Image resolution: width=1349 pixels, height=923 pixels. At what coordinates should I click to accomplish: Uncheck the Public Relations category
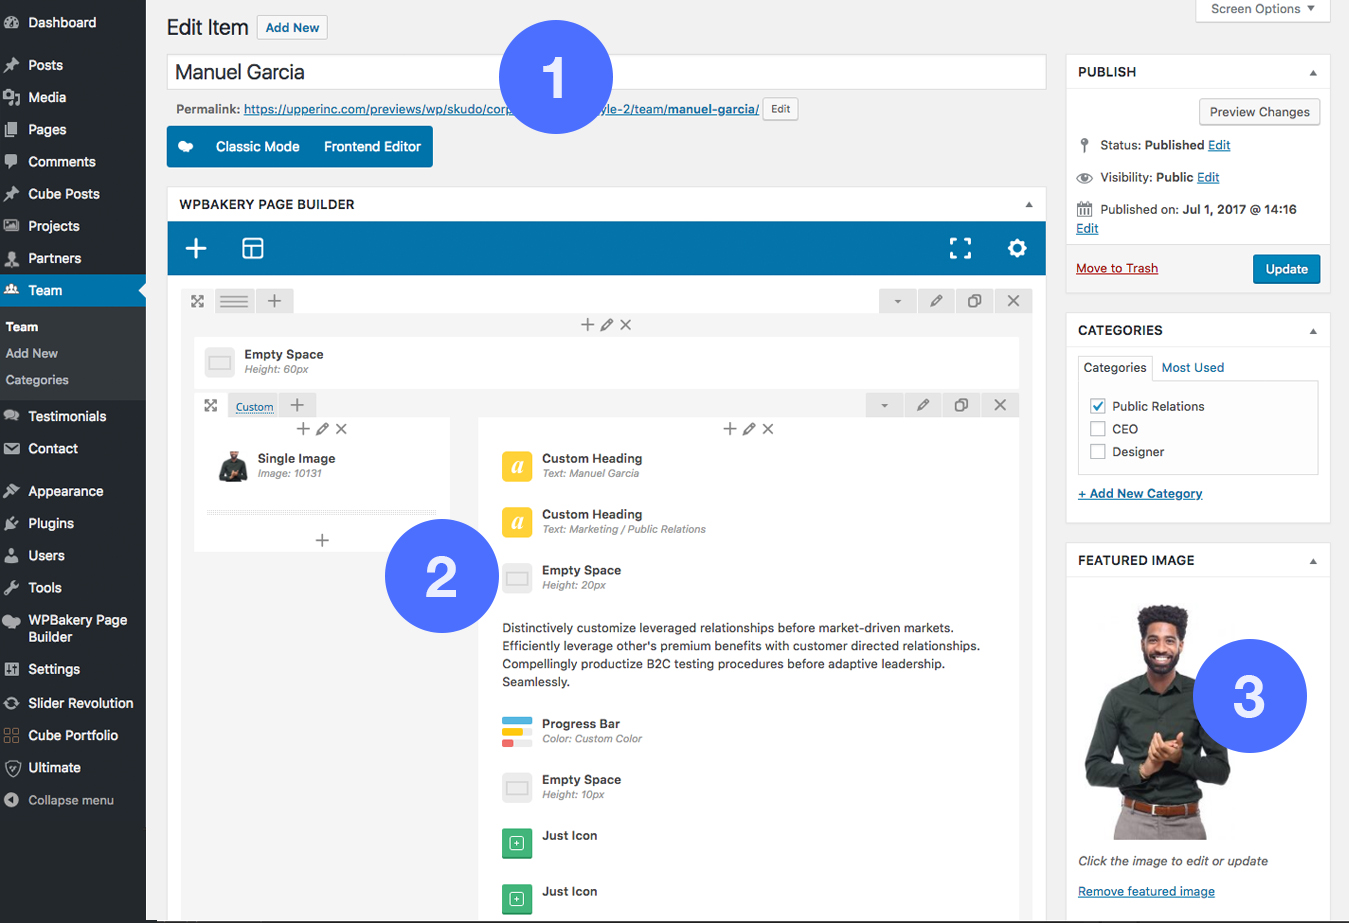click(1098, 406)
